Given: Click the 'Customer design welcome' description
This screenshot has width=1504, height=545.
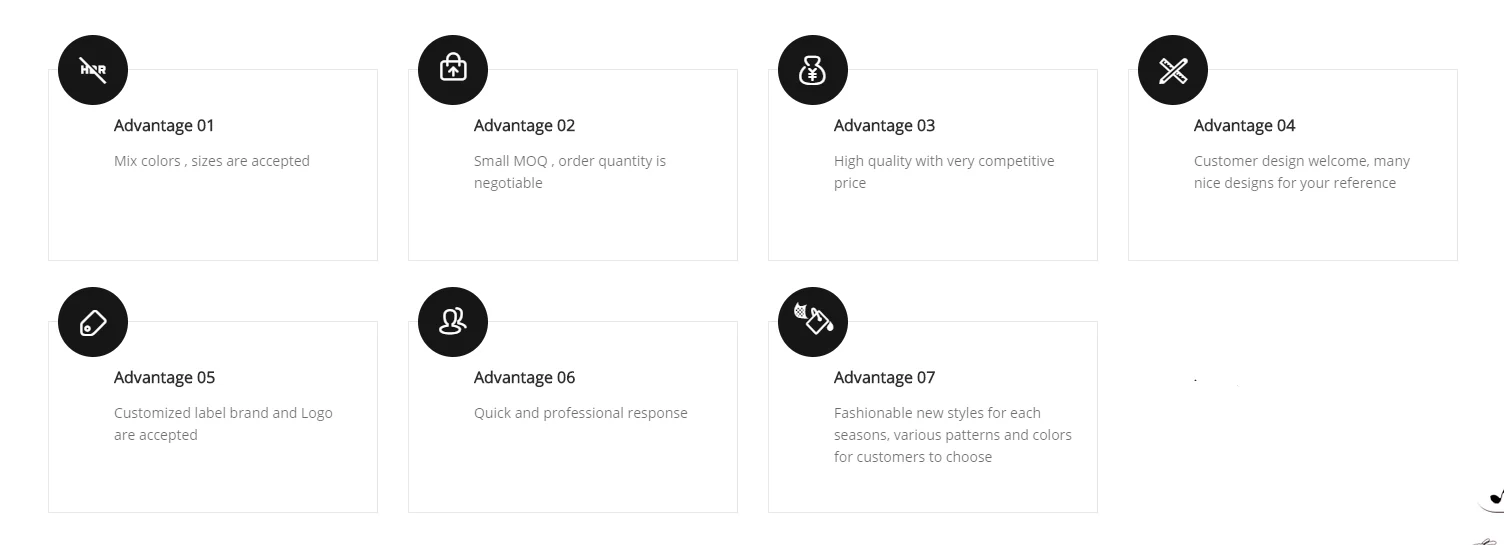Looking at the screenshot, I should (1302, 172).
